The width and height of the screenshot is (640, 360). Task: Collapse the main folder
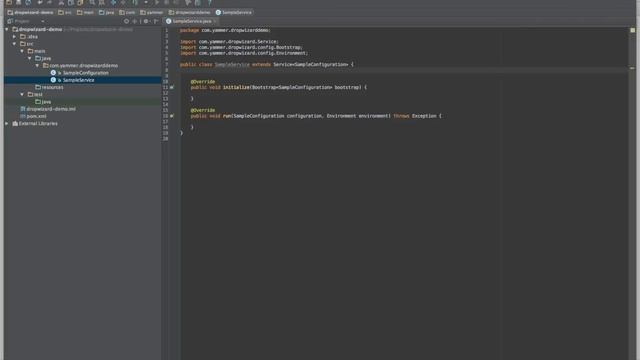(x=22, y=51)
